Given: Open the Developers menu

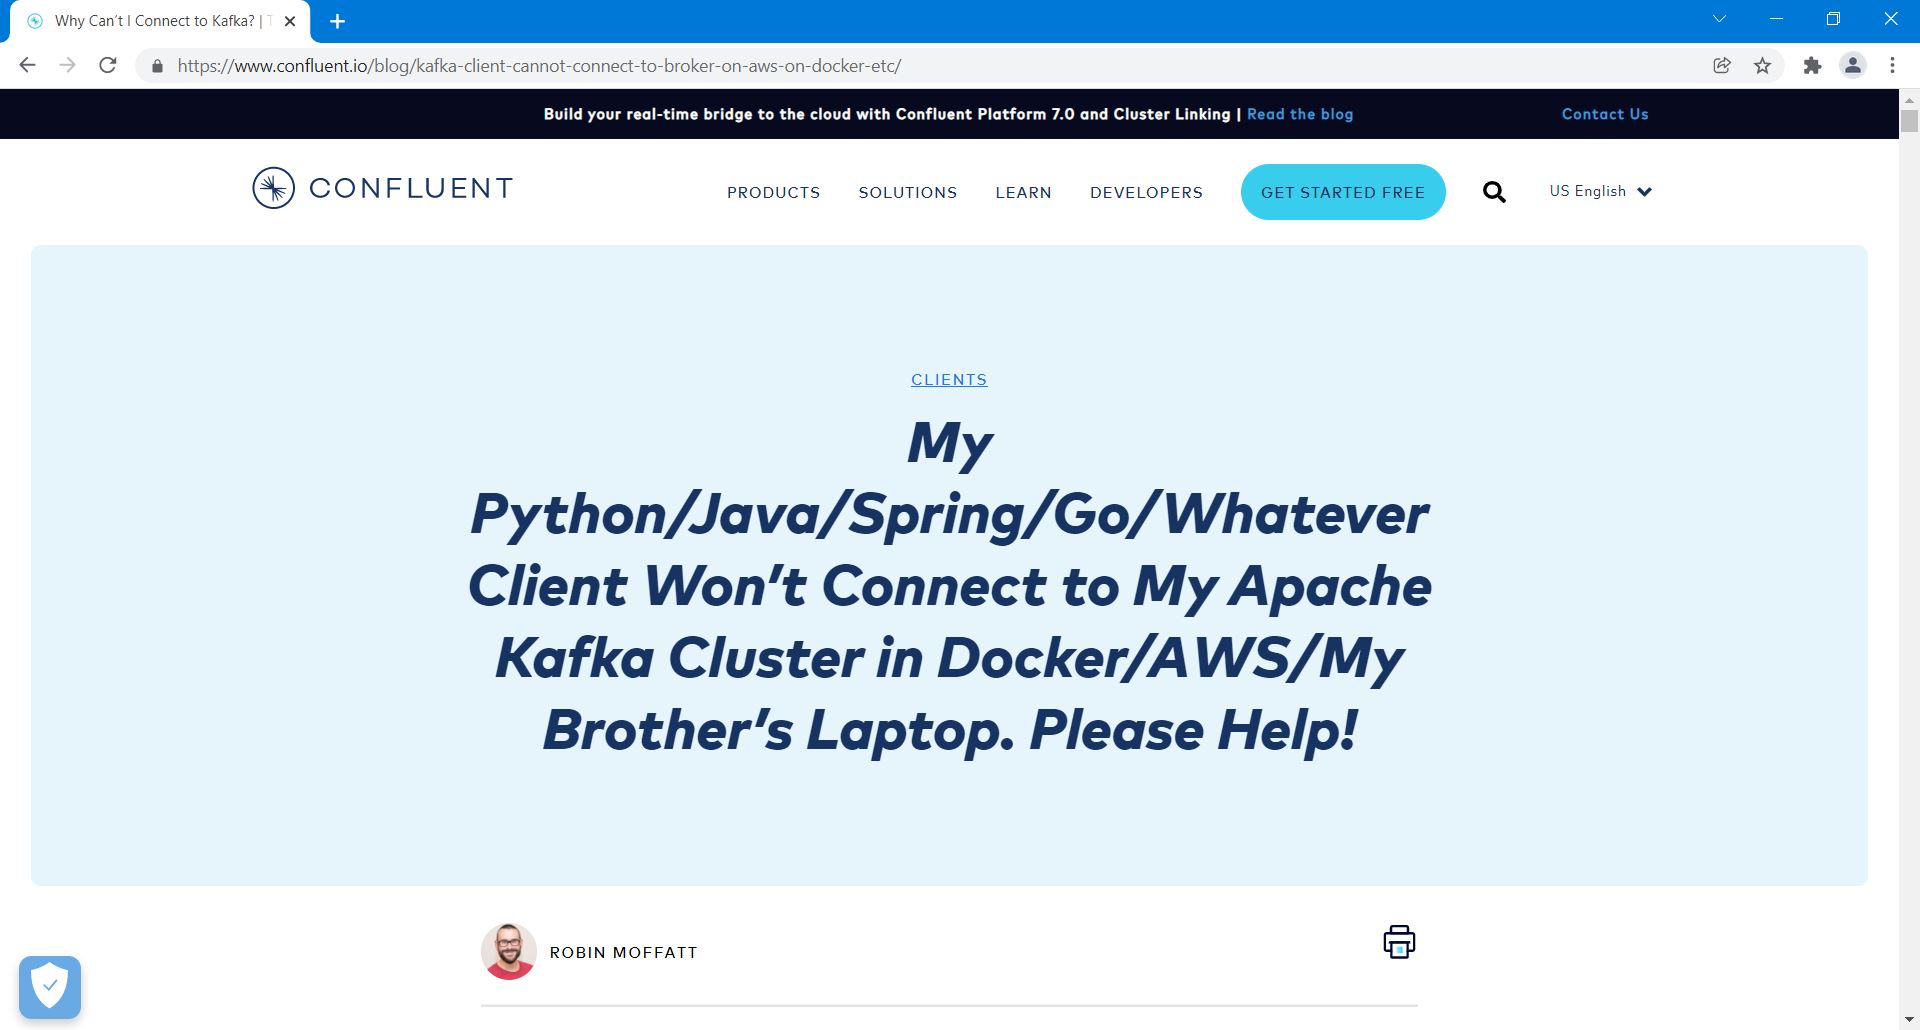Looking at the screenshot, I should (x=1146, y=192).
